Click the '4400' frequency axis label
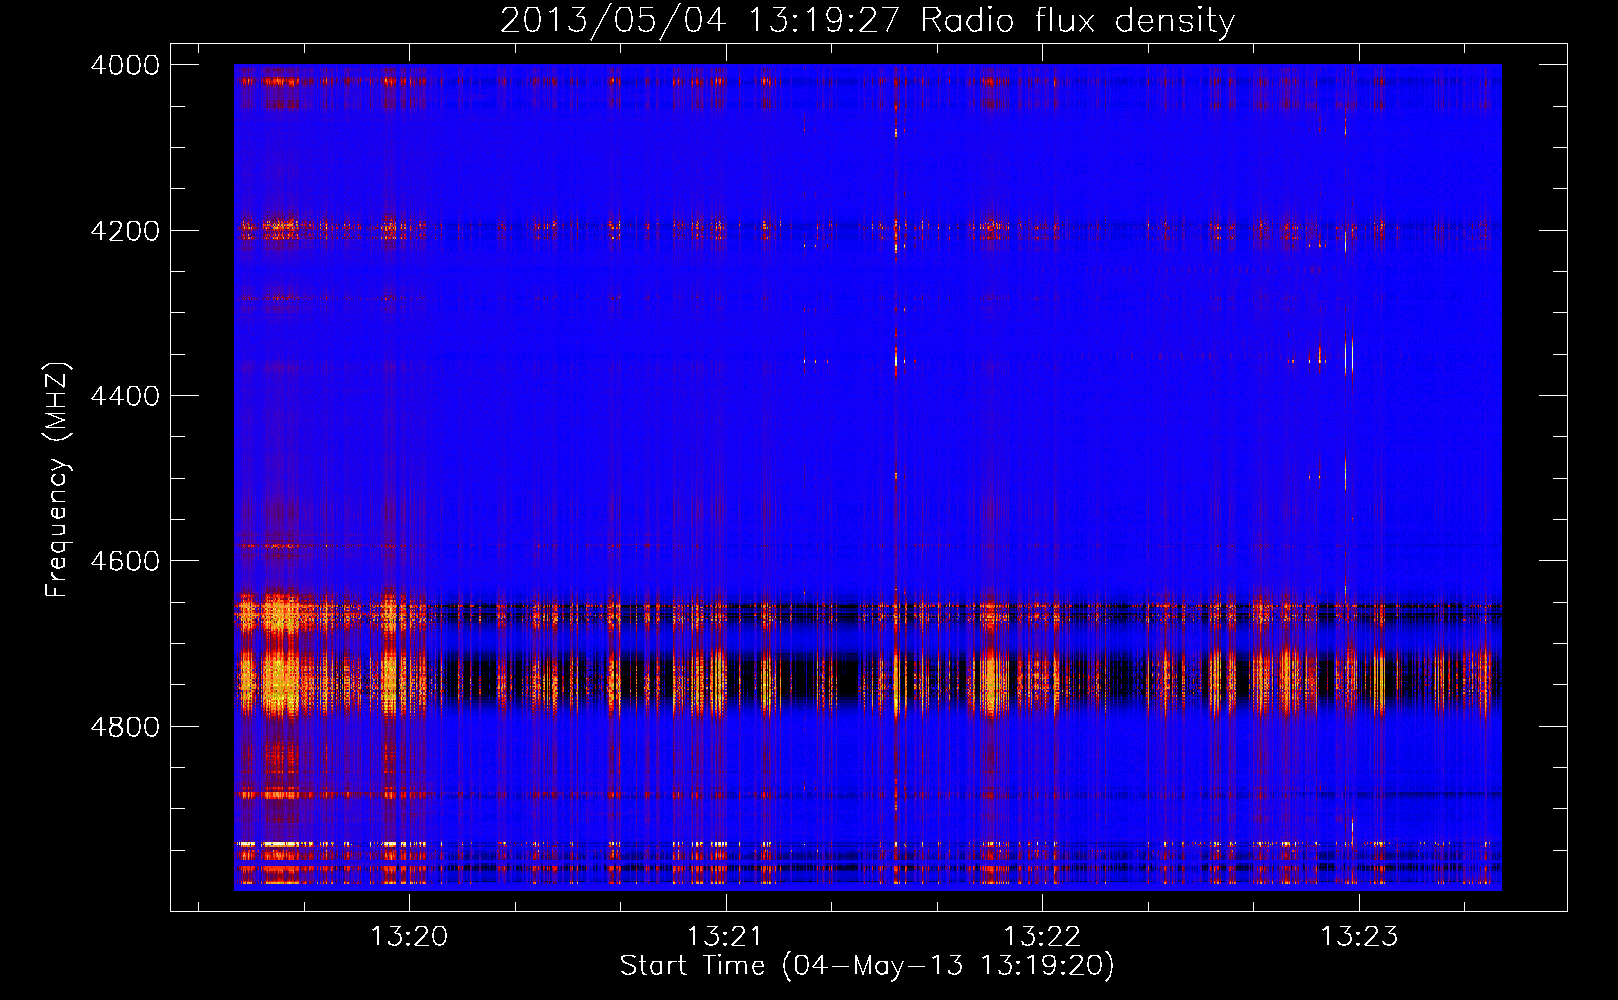The height and width of the screenshot is (1000, 1618). pos(125,396)
